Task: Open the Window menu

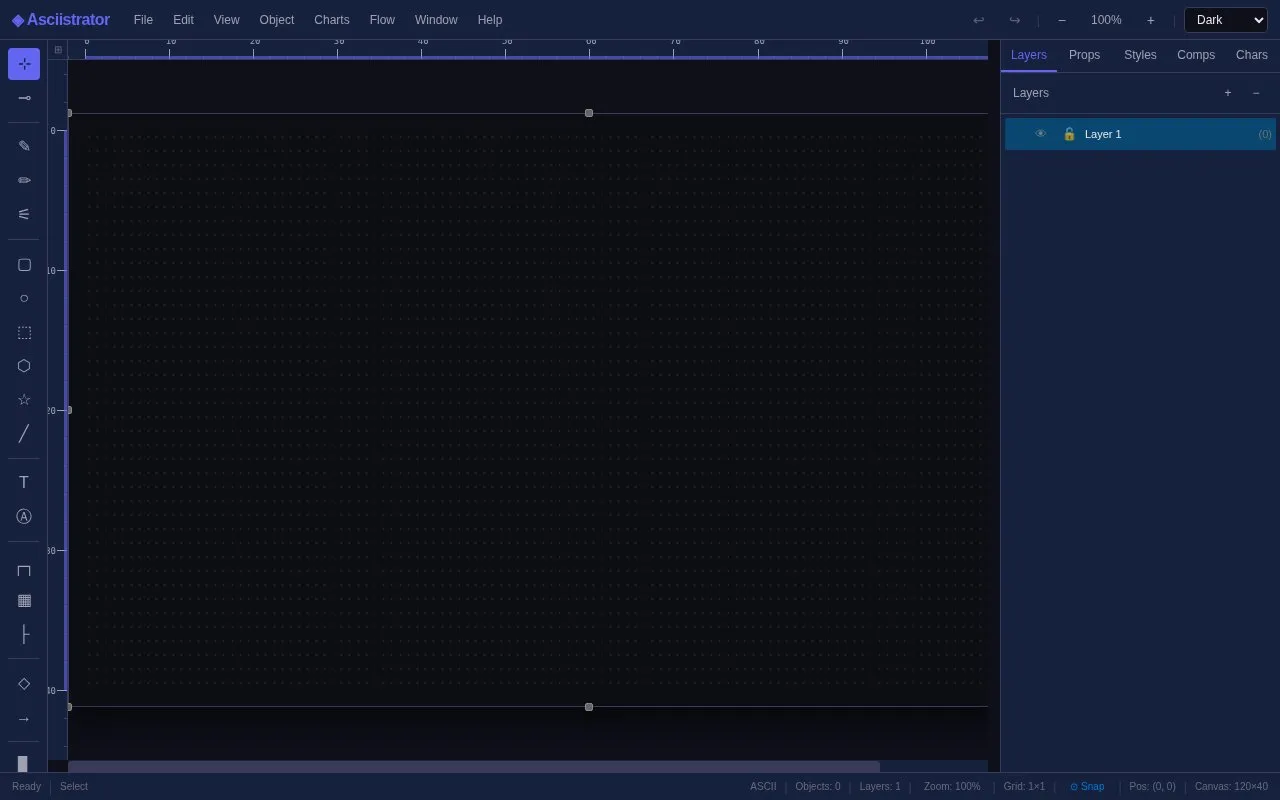Action: pyautogui.click(x=436, y=20)
